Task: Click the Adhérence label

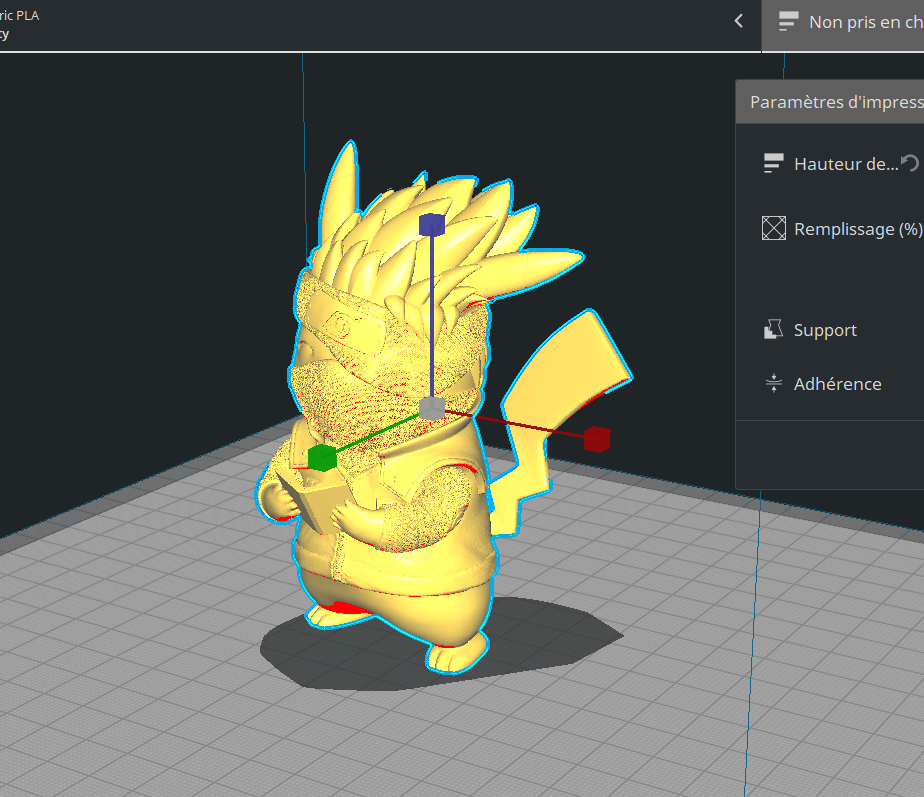Action: pos(837,384)
